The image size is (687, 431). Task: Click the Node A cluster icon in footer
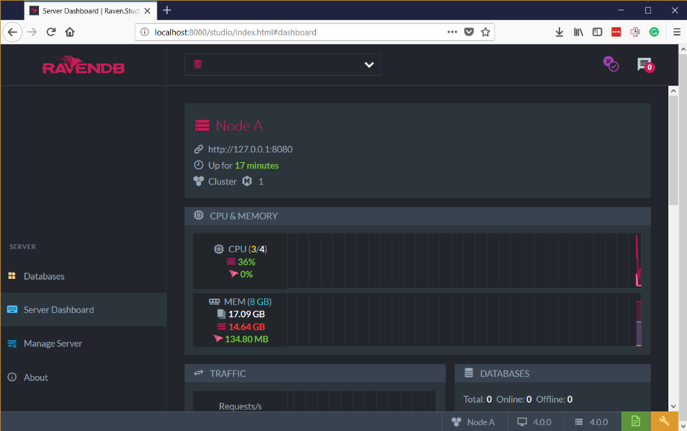coord(456,422)
